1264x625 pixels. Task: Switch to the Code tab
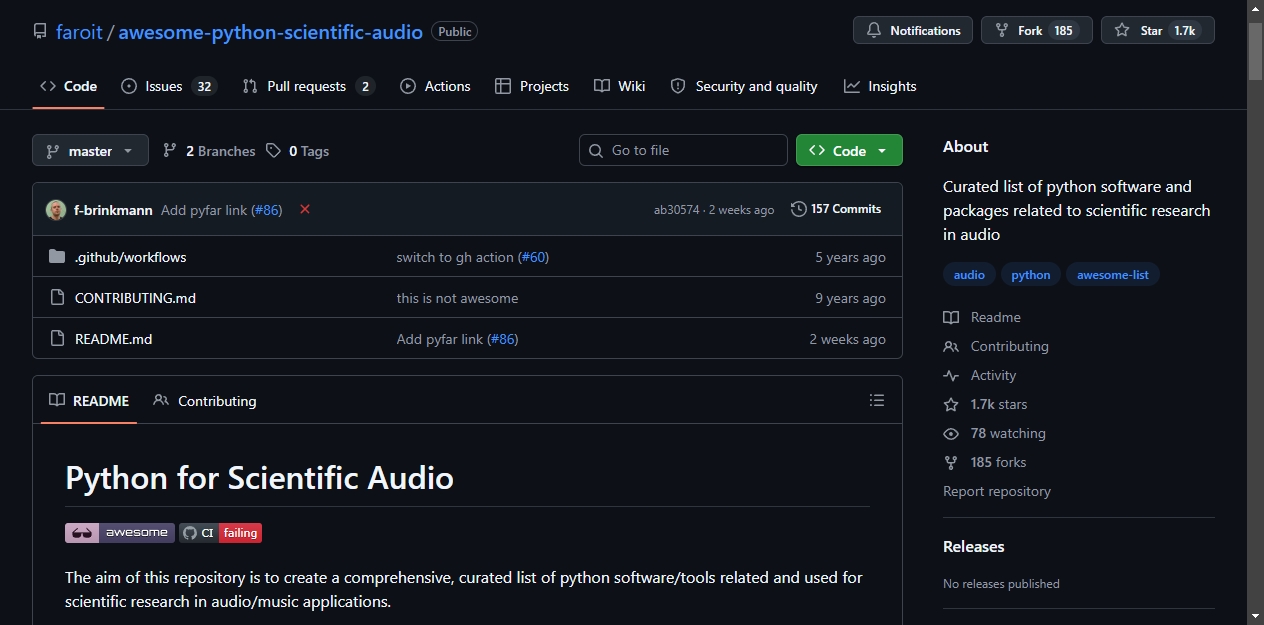tap(68, 86)
